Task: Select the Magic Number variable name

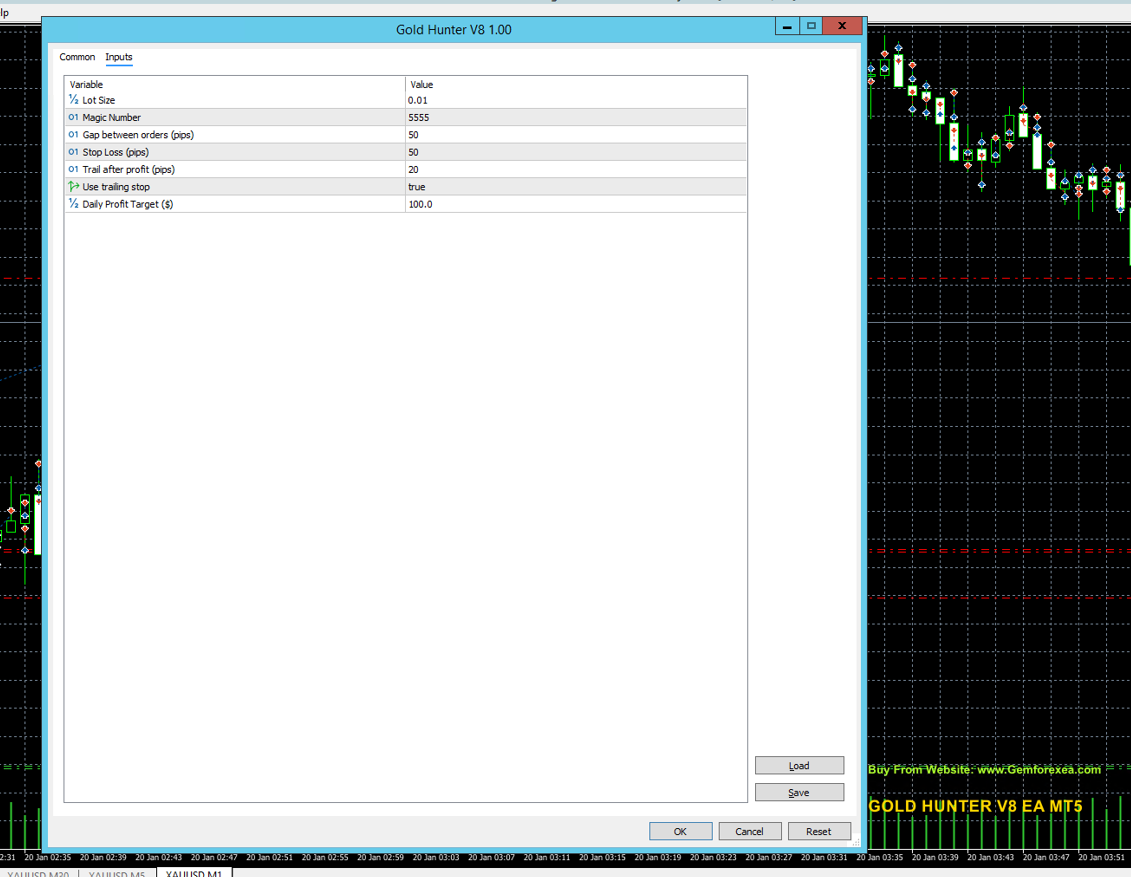Action: click(112, 118)
